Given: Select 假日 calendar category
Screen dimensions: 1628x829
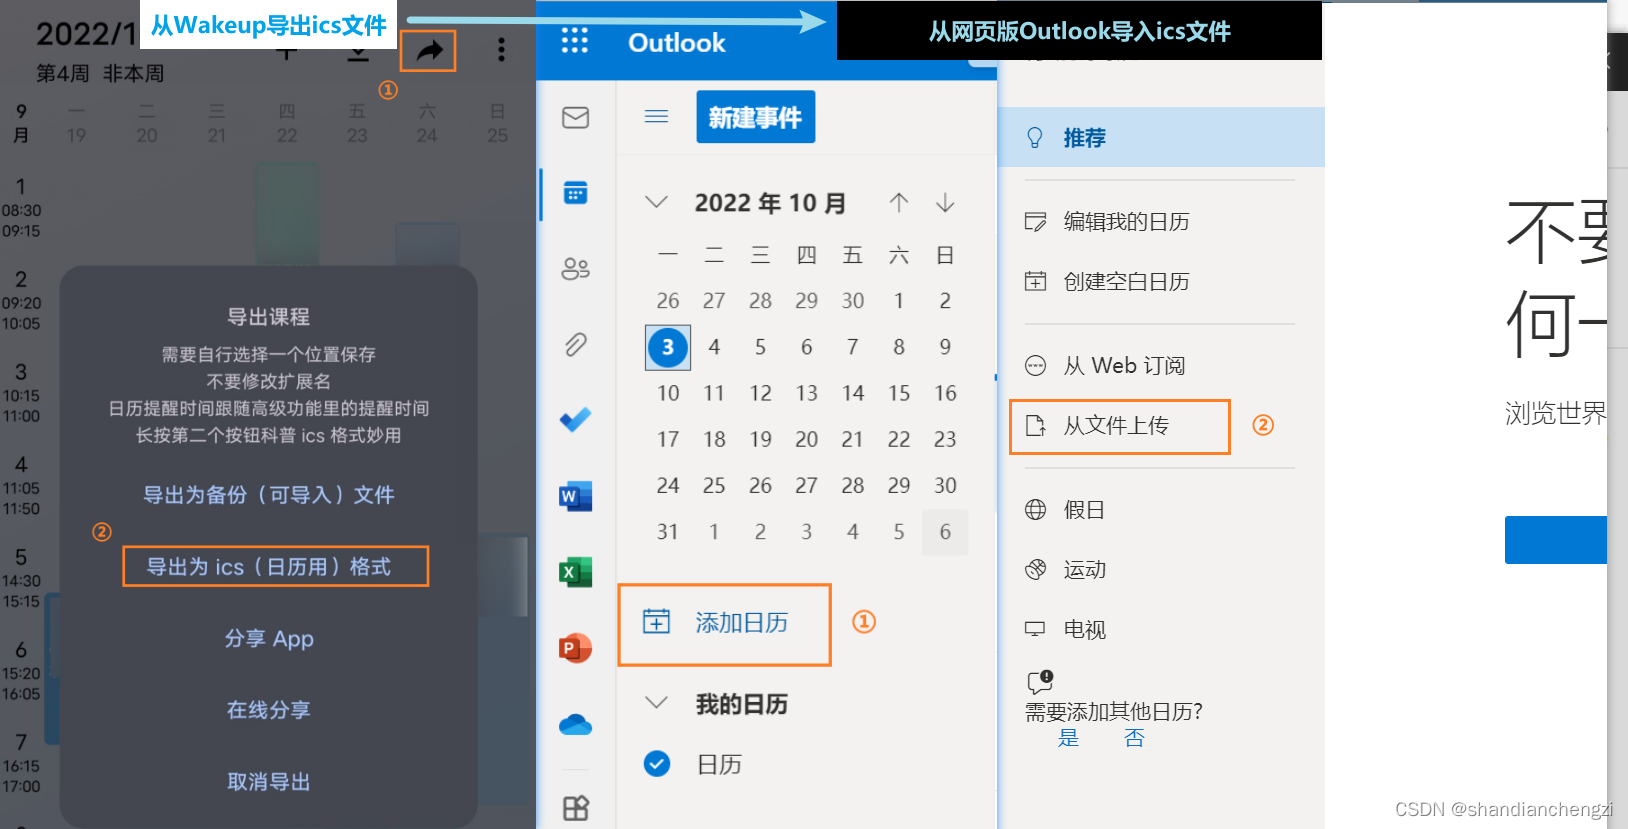Looking at the screenshot, I should 1084,510.
